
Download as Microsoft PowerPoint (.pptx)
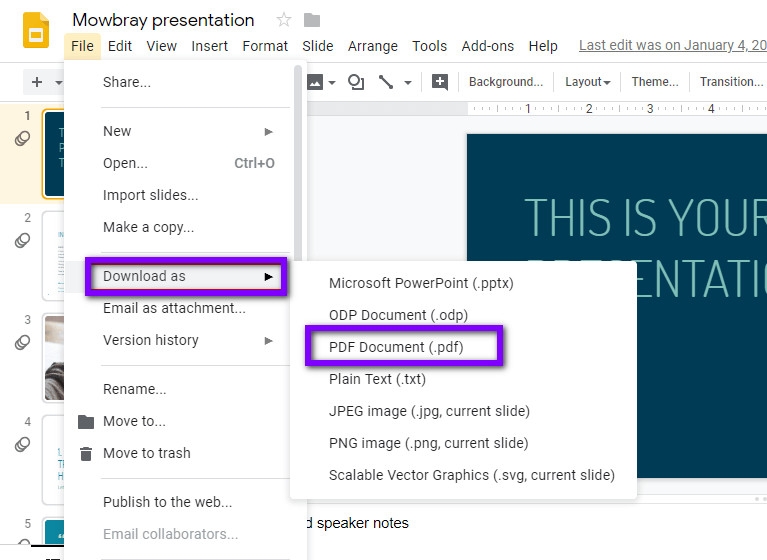click(x=463, y=283)
